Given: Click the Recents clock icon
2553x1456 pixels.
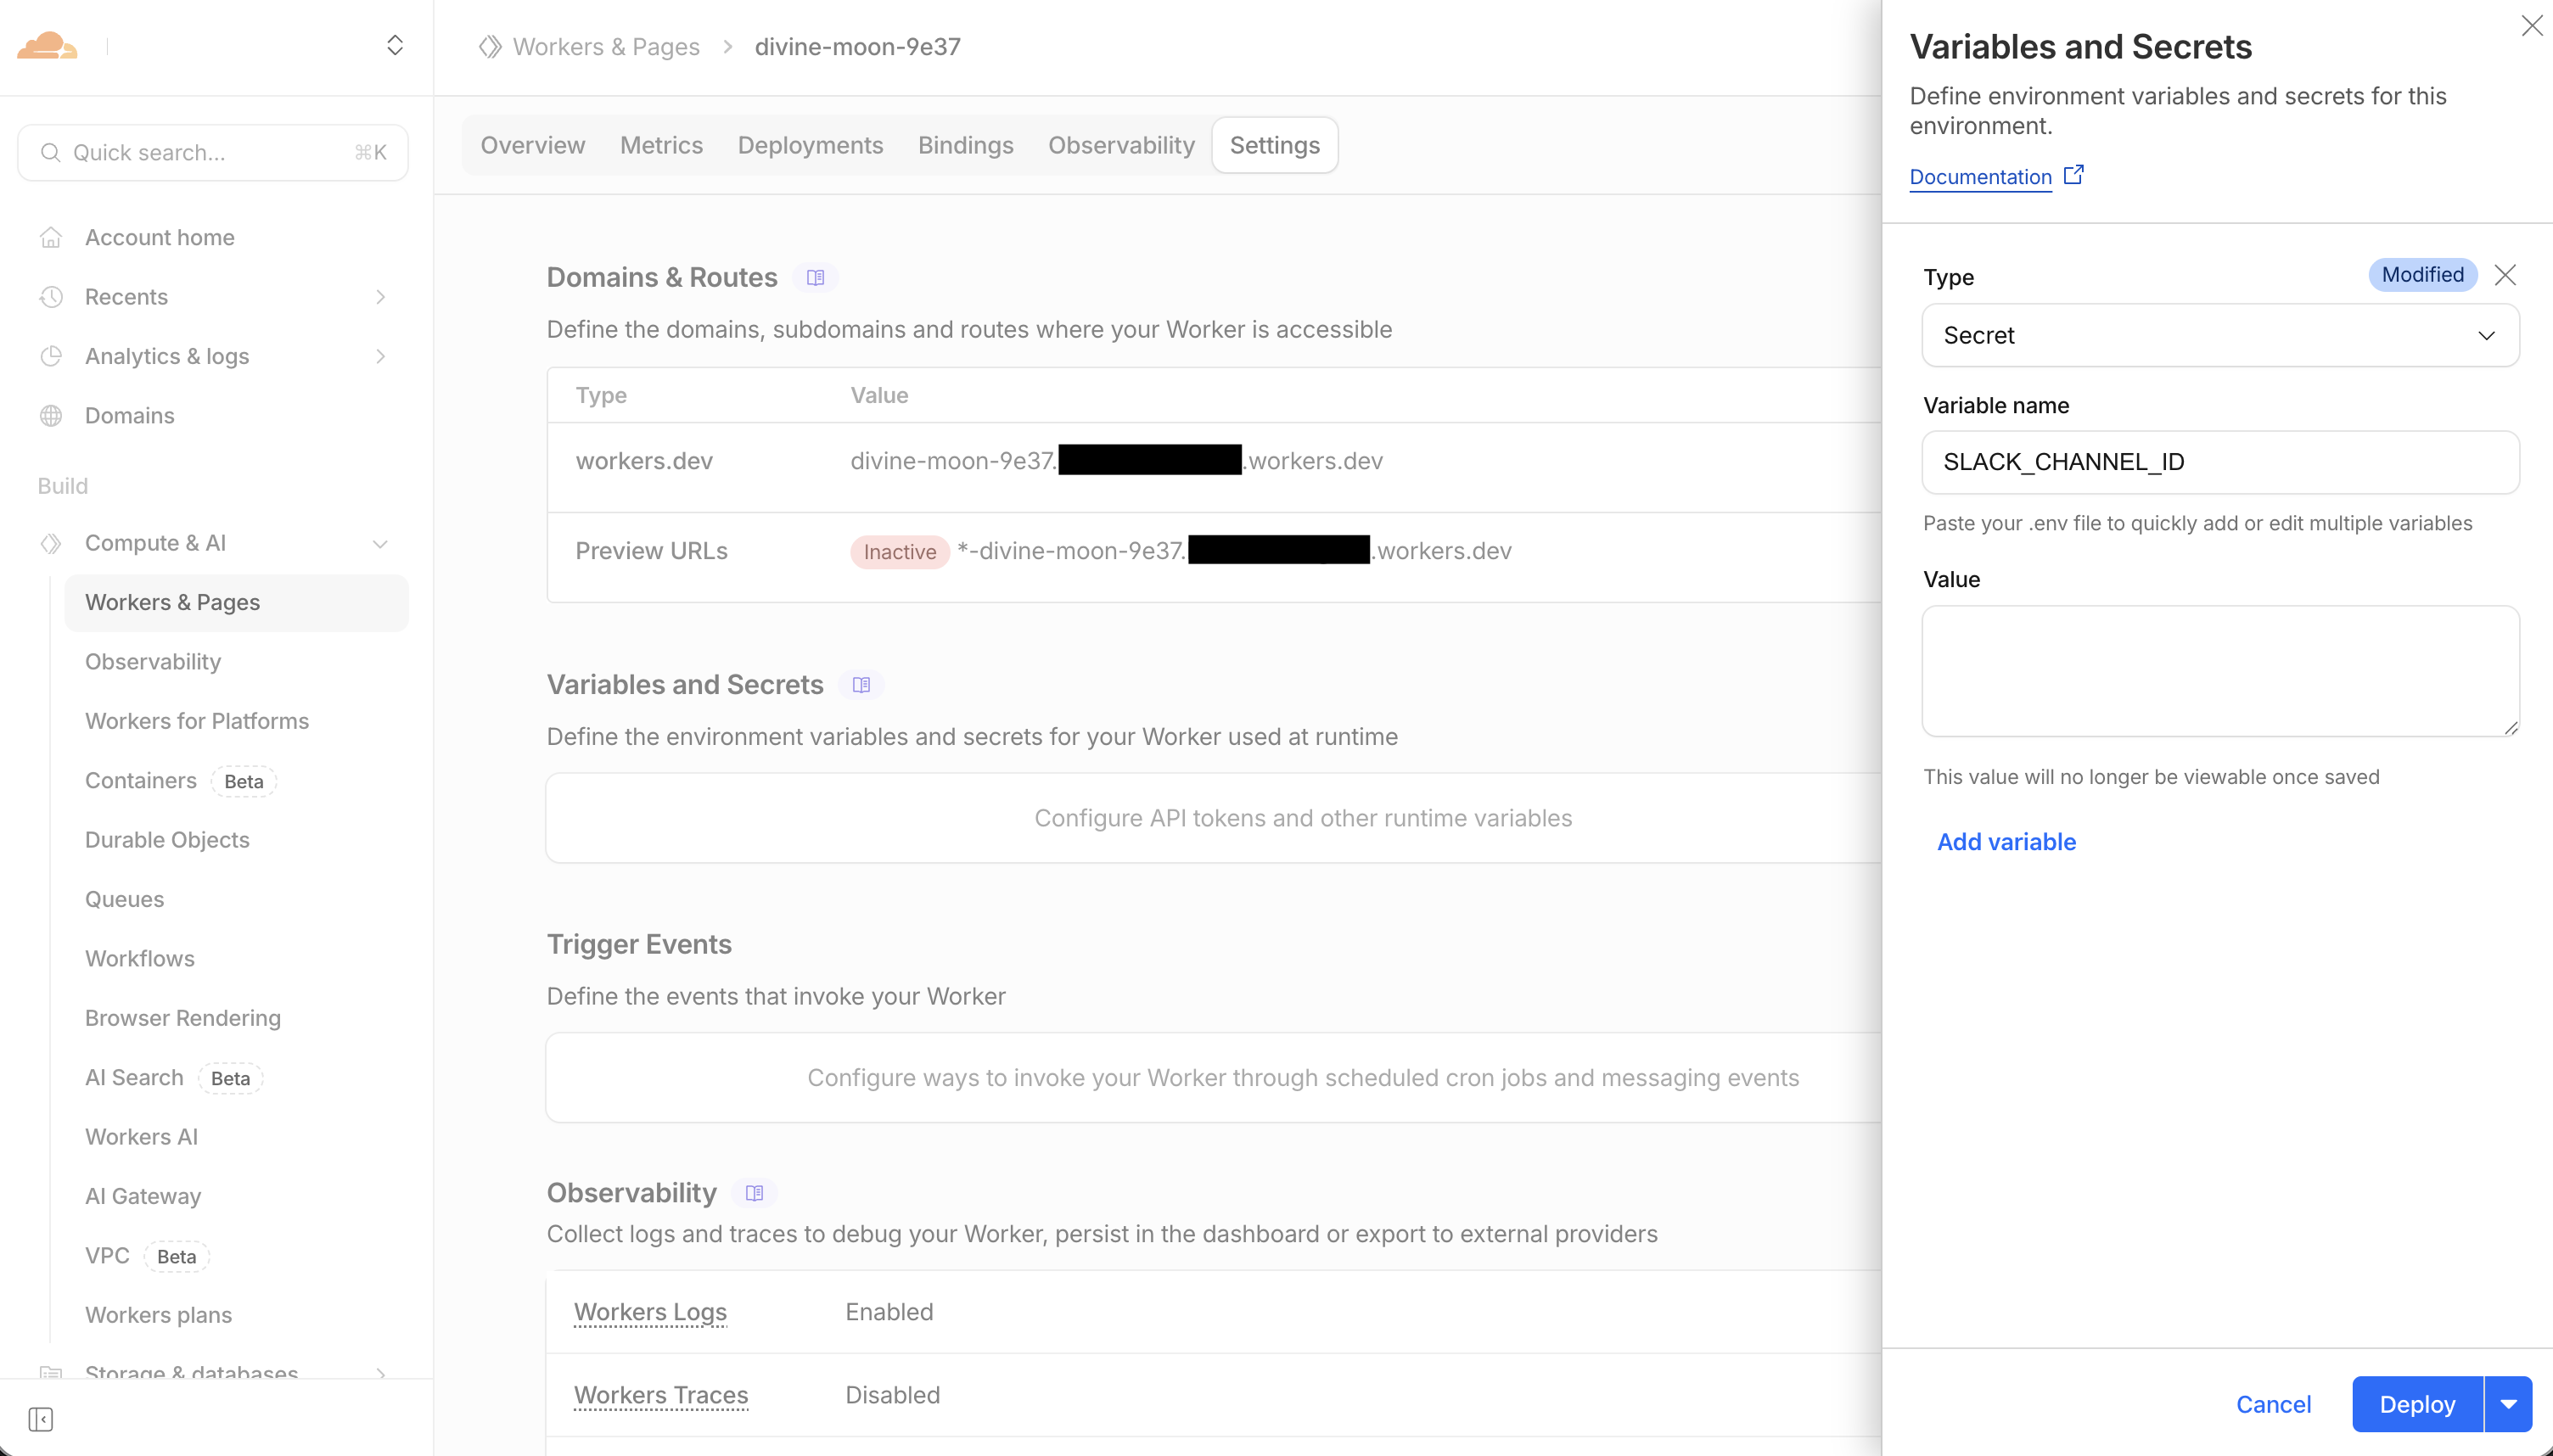Looking at the screenshot, I should point(51,296).
